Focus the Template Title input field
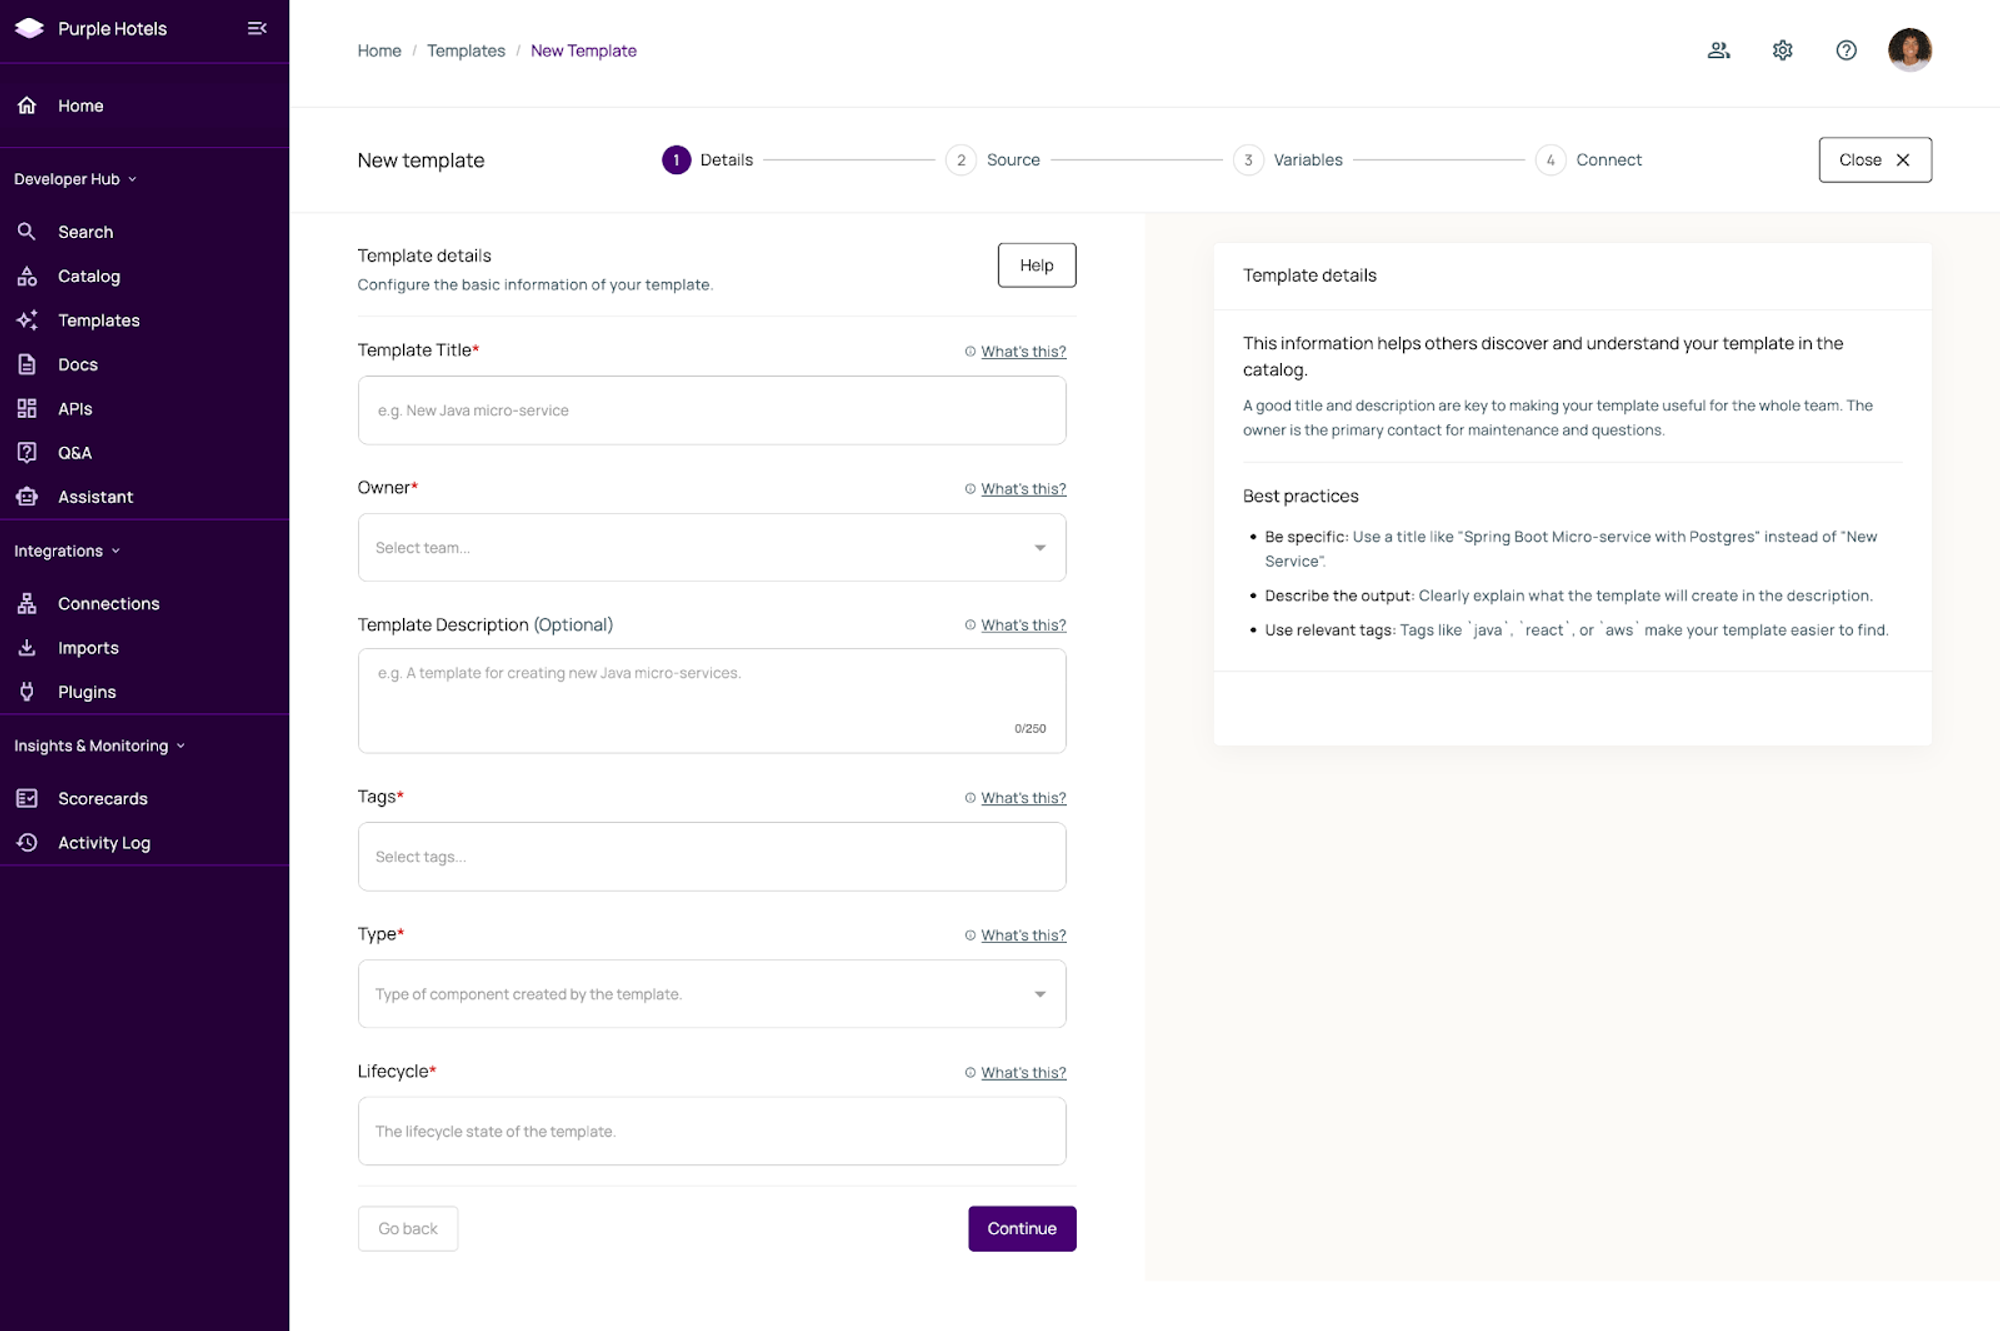The height and width of the screenshot is (1331, 2000). [712, 410]
